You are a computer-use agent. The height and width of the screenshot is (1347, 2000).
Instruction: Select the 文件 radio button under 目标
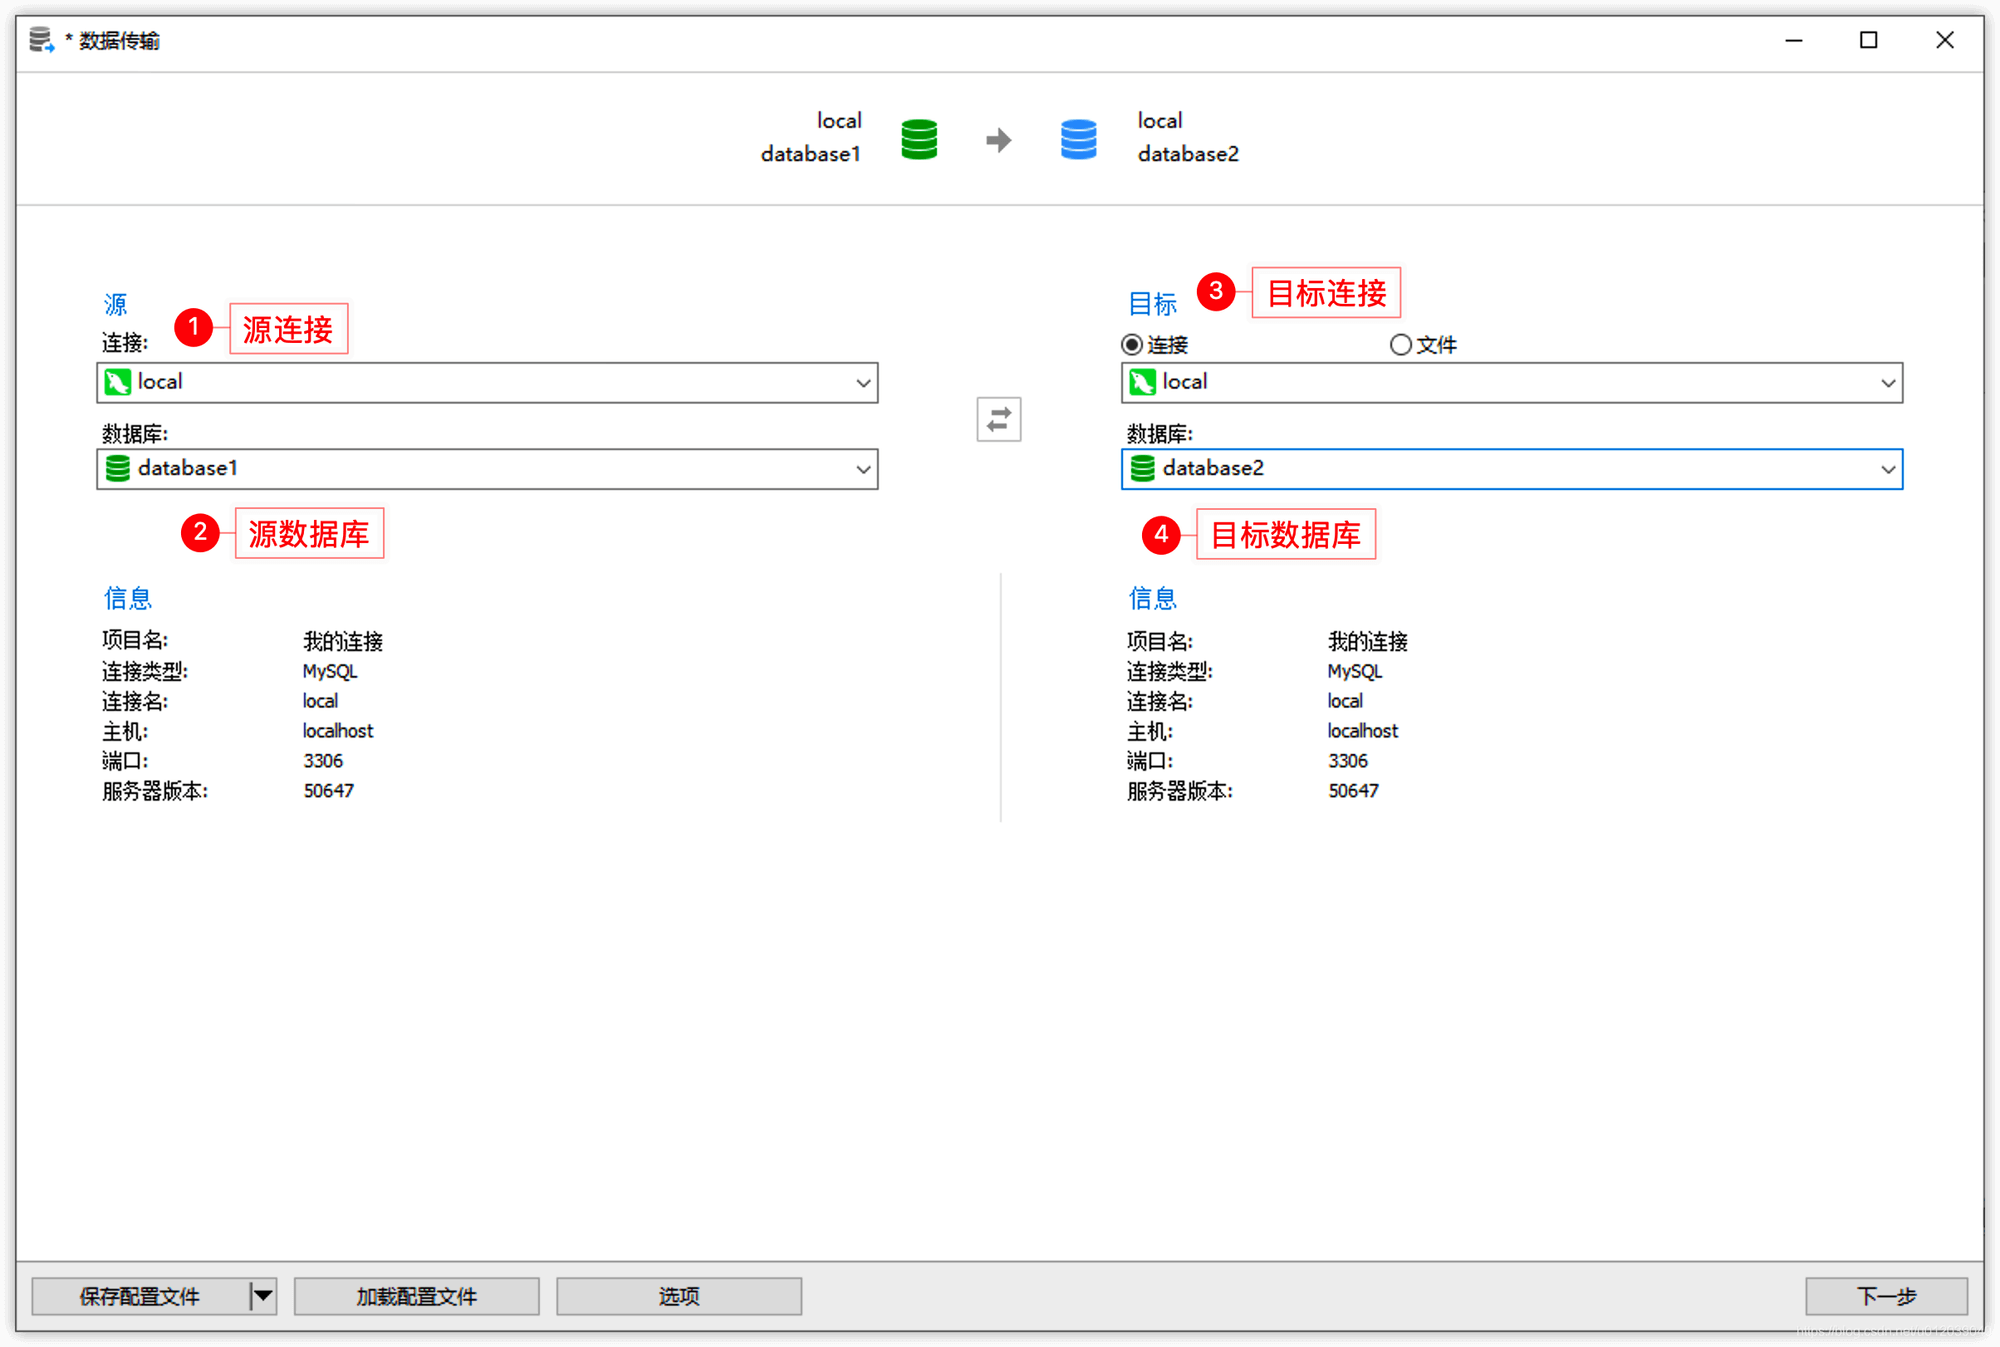1400,345
